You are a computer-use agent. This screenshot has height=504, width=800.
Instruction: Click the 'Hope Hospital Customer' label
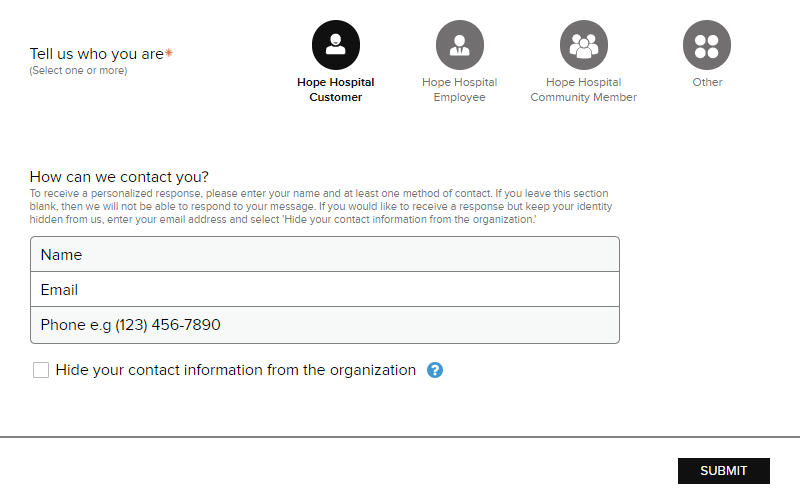point(336,90)
